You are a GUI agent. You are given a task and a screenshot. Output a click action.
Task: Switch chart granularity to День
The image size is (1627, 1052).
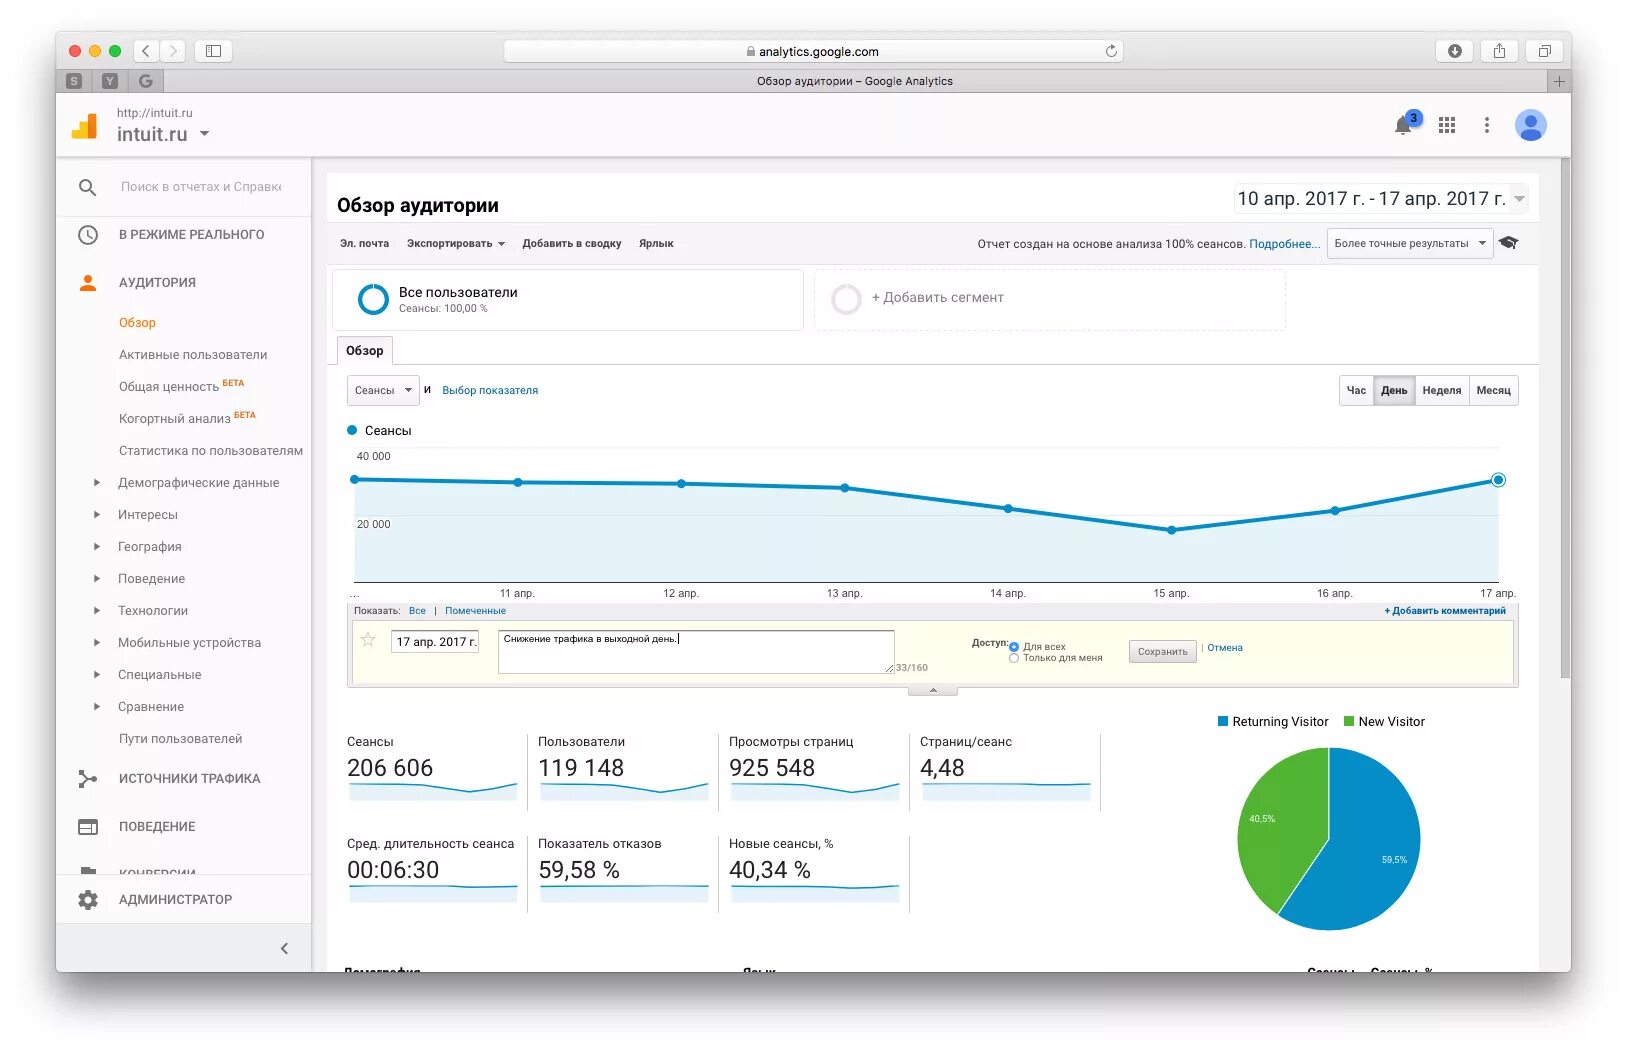click(1394, 391)
